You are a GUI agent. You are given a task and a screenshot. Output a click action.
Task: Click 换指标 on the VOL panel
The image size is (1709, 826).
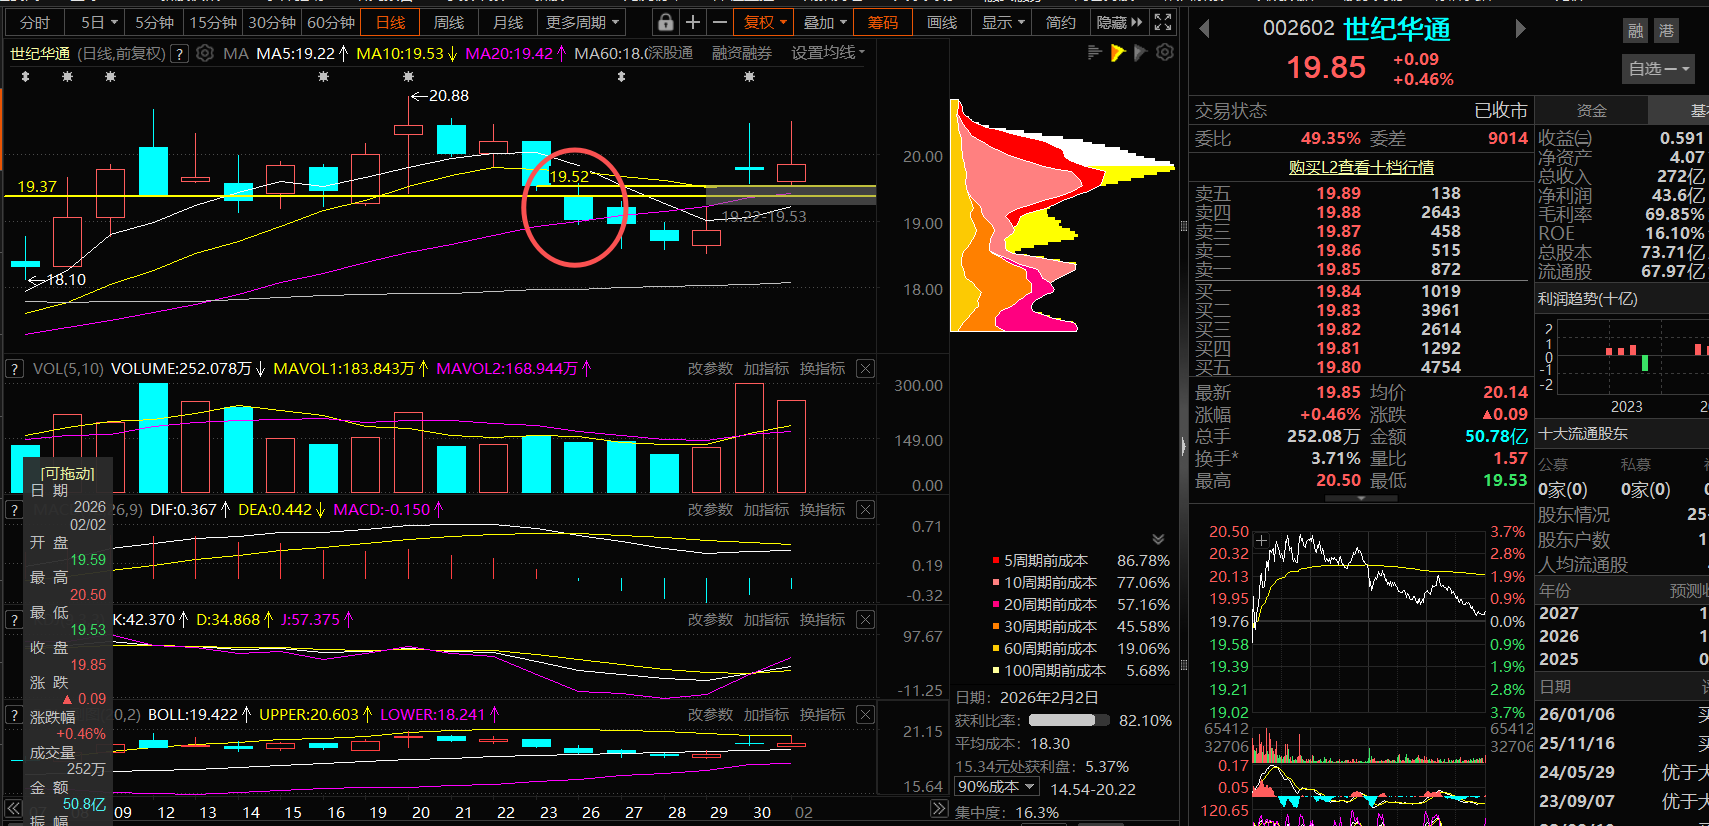point(822,369)
